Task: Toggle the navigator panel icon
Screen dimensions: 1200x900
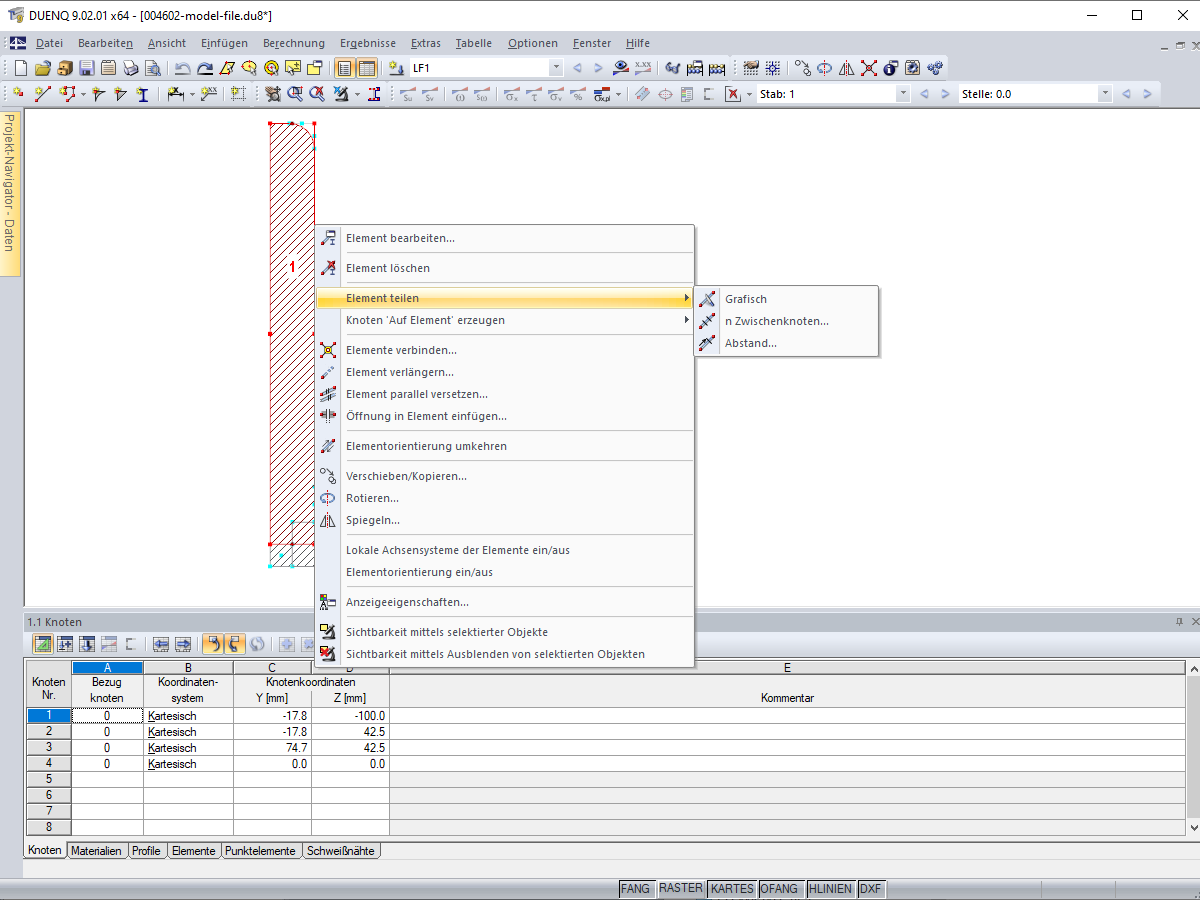Action: [x=345, y=68]
